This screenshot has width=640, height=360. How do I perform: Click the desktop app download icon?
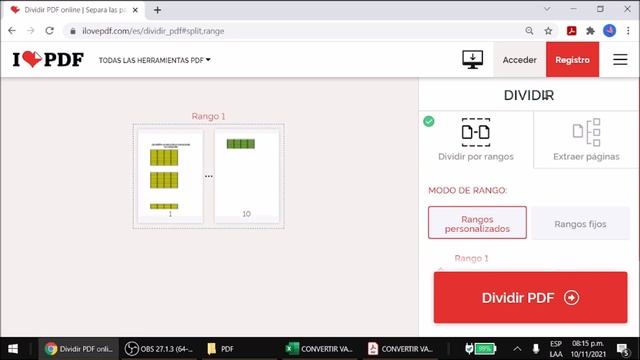(x=472, y=60)
